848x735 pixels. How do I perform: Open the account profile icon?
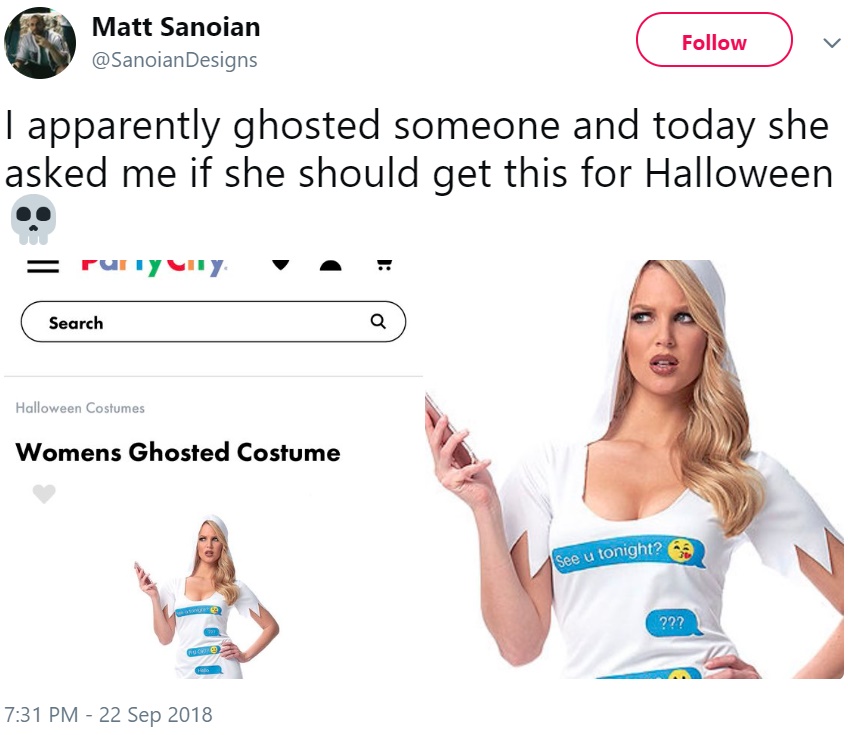(x=330, y=265)
